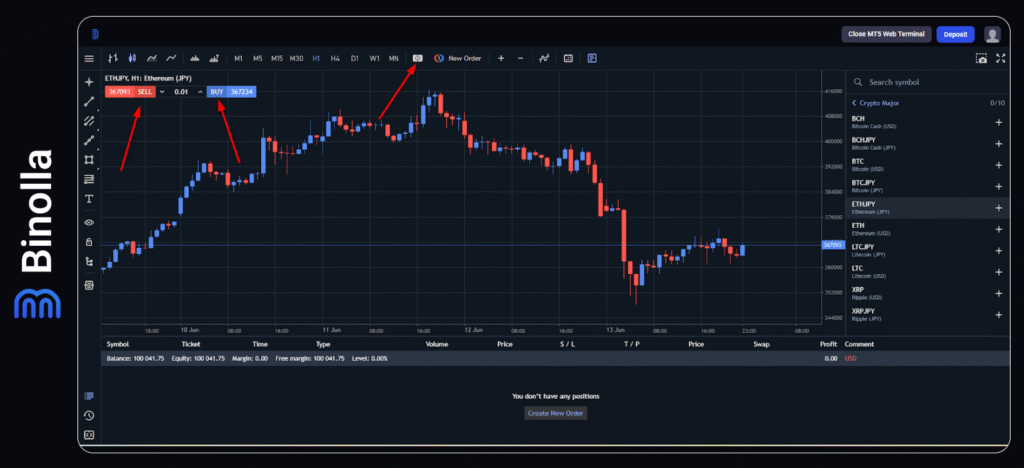Click the Create New Order button
This screenshot has height=468, width=1024.
tap(555, 413)
